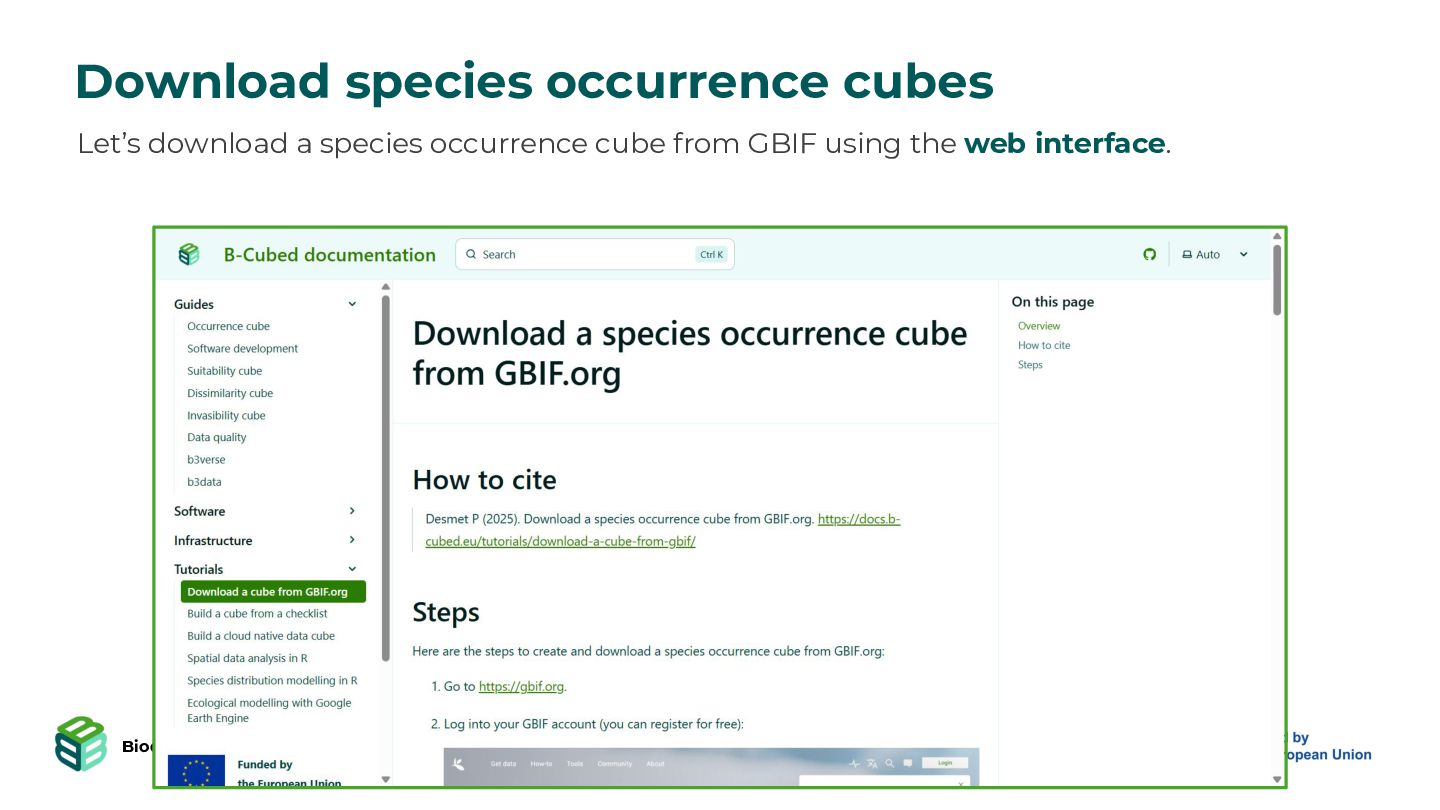Open the b3verse guide
1440x810 pixels.
click(x=206, y=459)
